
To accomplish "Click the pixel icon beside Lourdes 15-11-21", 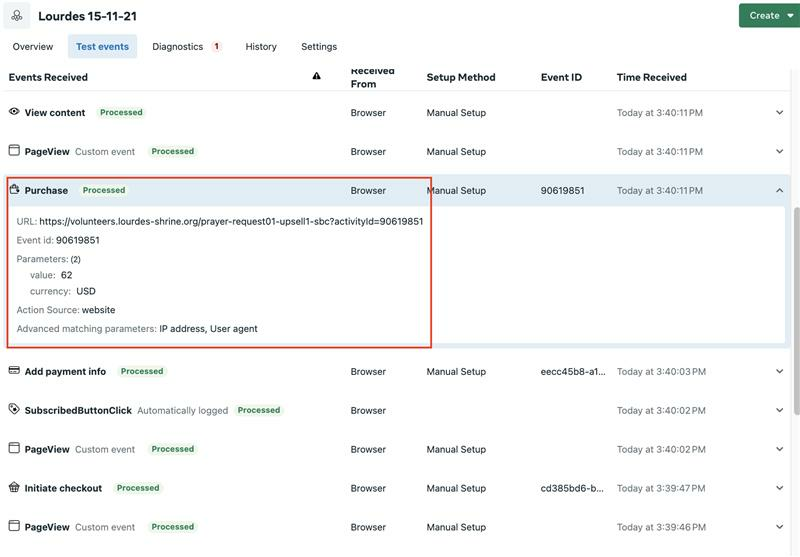I will tap(17, 16).
